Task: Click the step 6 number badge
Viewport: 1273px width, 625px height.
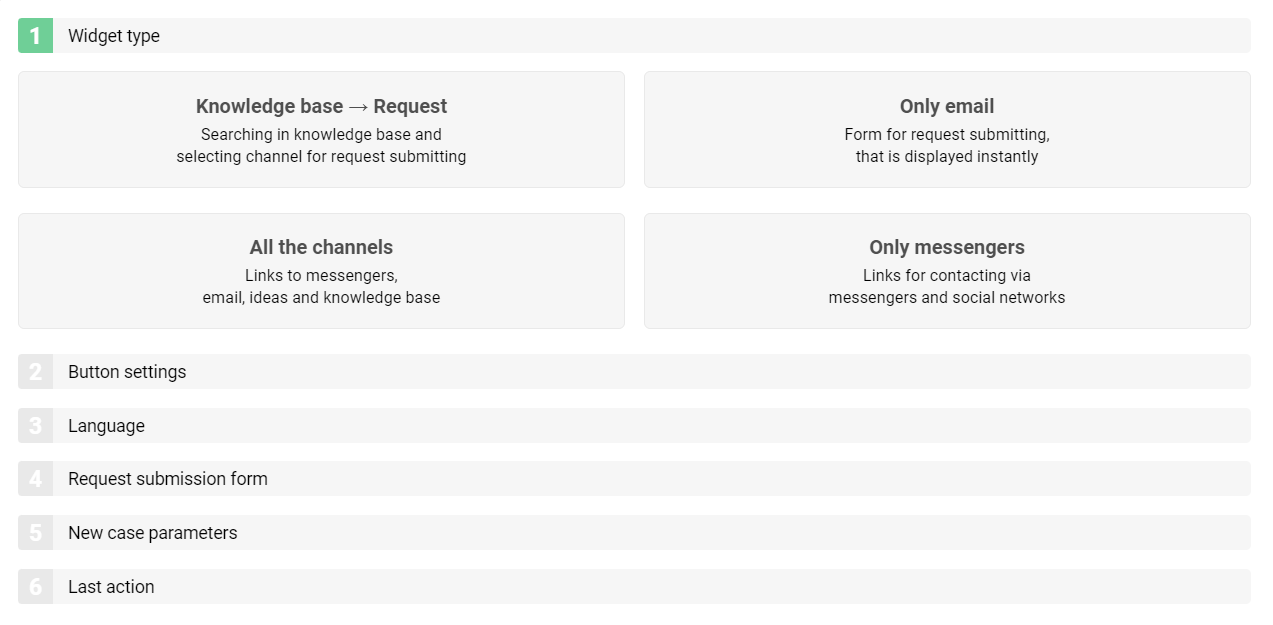Action: coord(35,587)
